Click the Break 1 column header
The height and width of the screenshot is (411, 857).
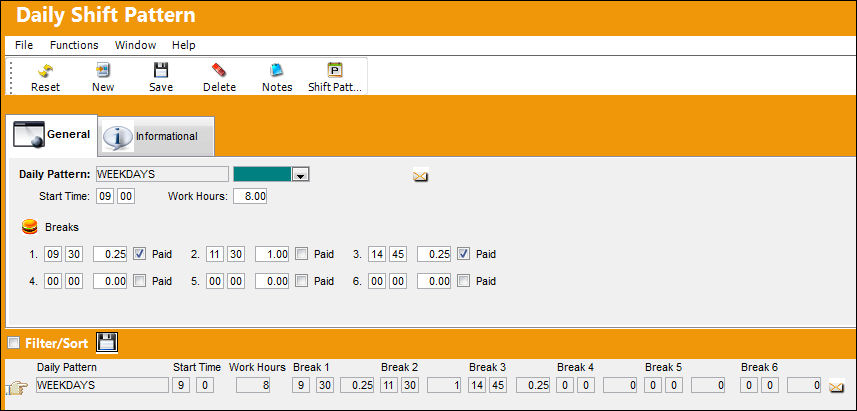click(312, 367)
